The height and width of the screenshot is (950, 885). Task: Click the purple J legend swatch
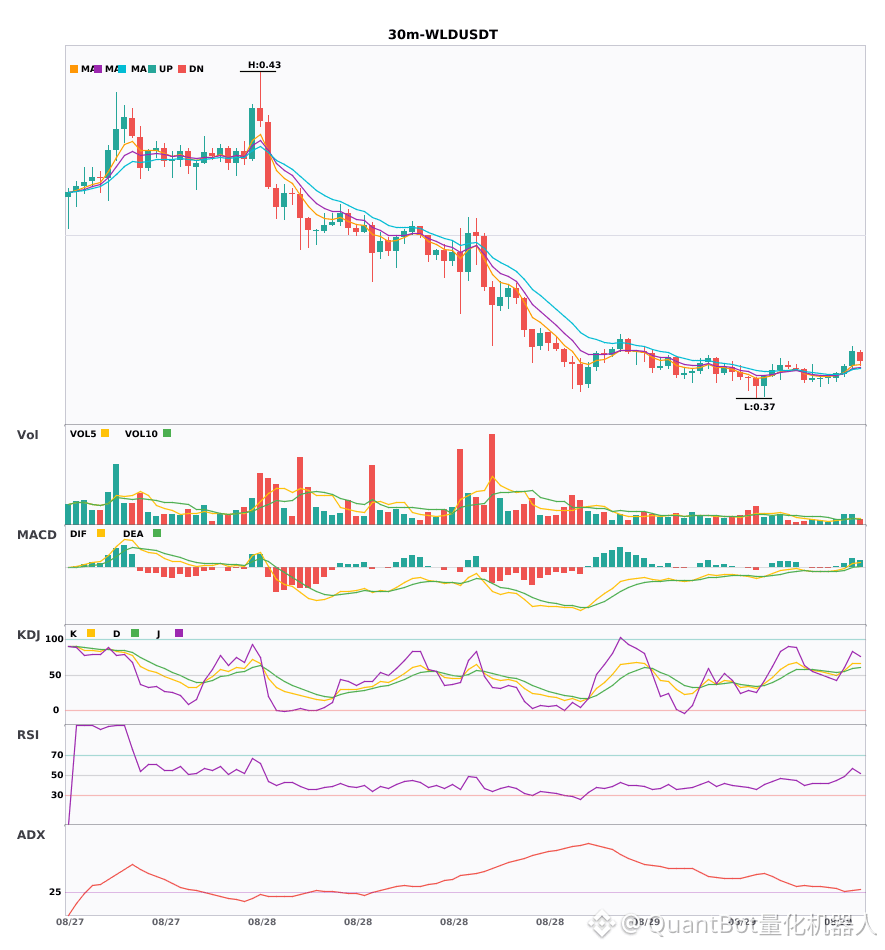(x=179, y=633)
